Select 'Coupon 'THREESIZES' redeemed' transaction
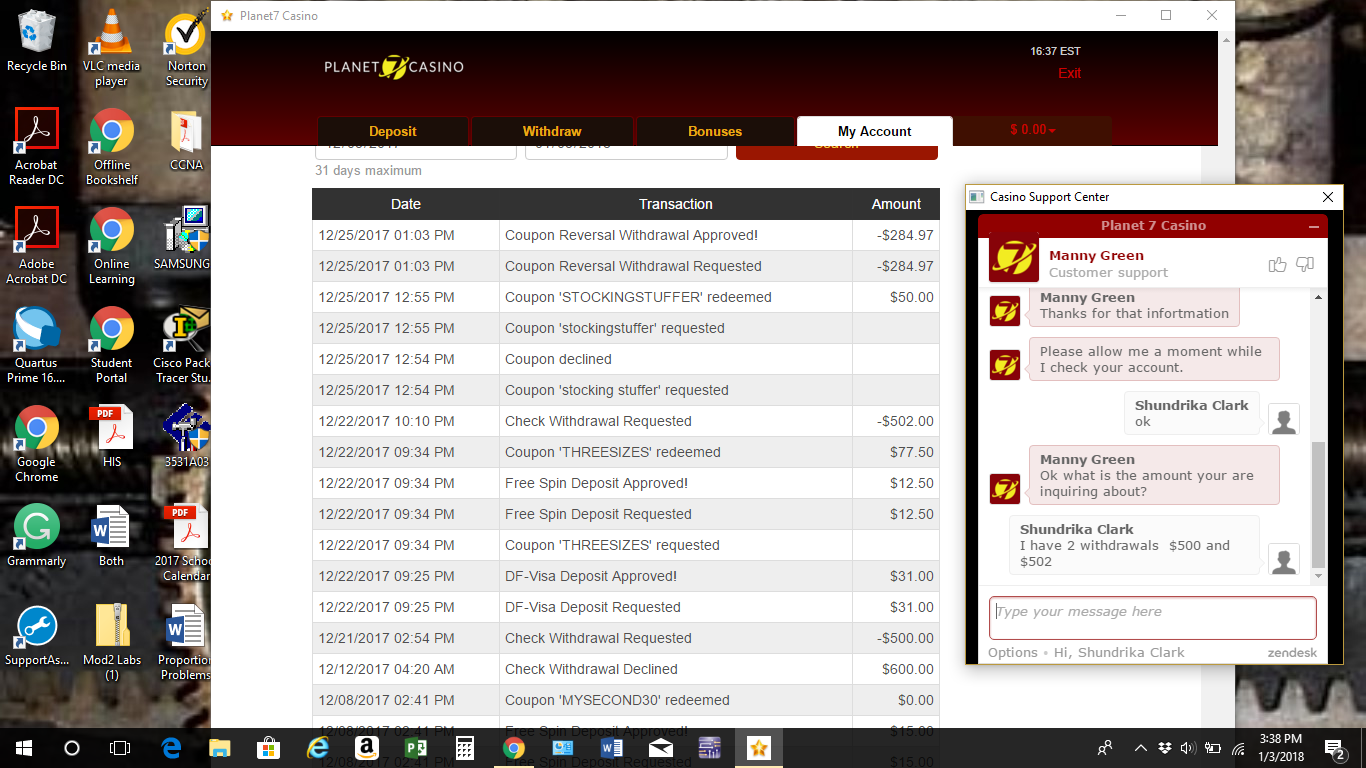The image size is (1366, 768). (613, 452)
